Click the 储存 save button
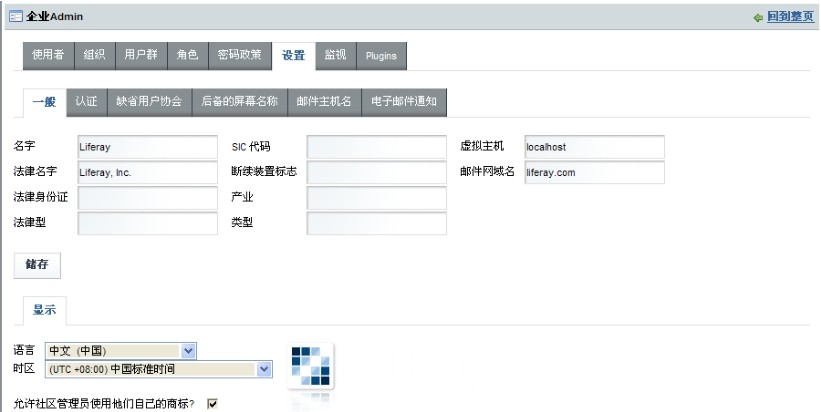 [37, 265]
